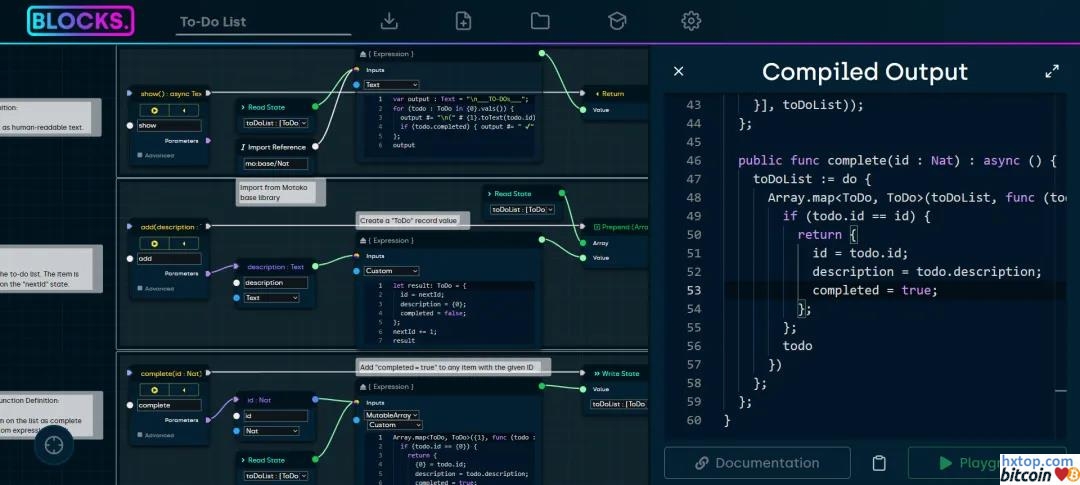Screen dimensions: 1080x485
Task: Close the Compiled Output panel
Action: point(679,71)
